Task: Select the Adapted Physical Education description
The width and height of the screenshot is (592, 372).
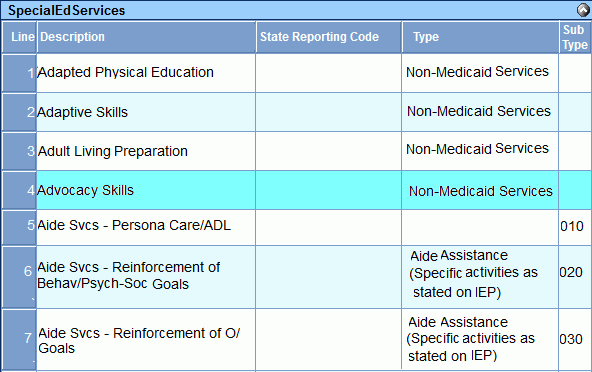Action: 125,72
